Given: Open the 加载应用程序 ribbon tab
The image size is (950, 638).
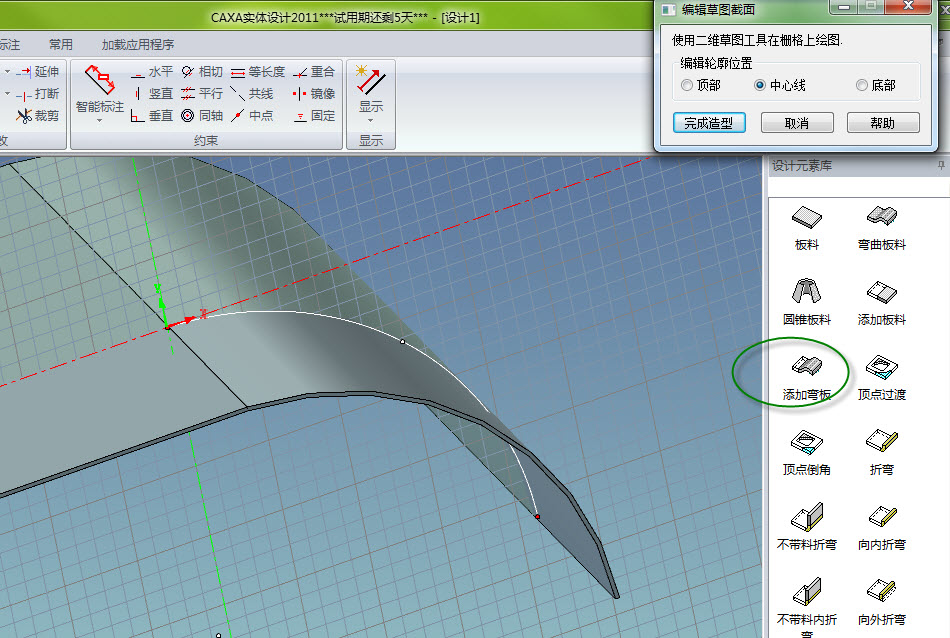Looking at the screenshot, I should point(138,44).
